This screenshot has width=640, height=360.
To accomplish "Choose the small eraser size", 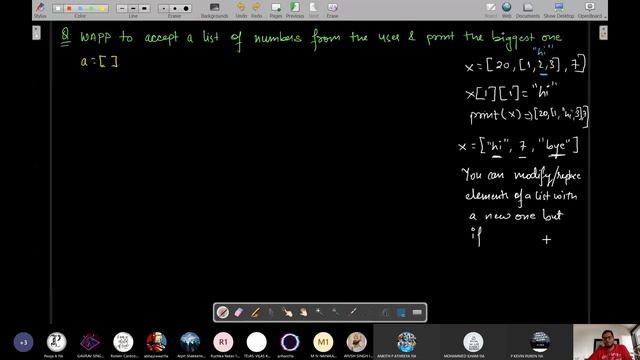I will pos(164,8).
